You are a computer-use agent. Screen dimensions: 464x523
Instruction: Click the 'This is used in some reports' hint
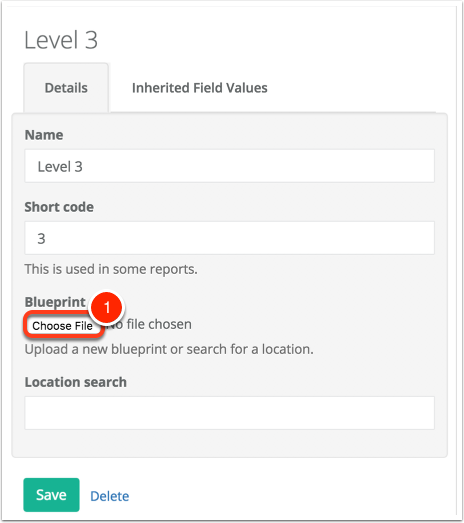click(111, 269)
